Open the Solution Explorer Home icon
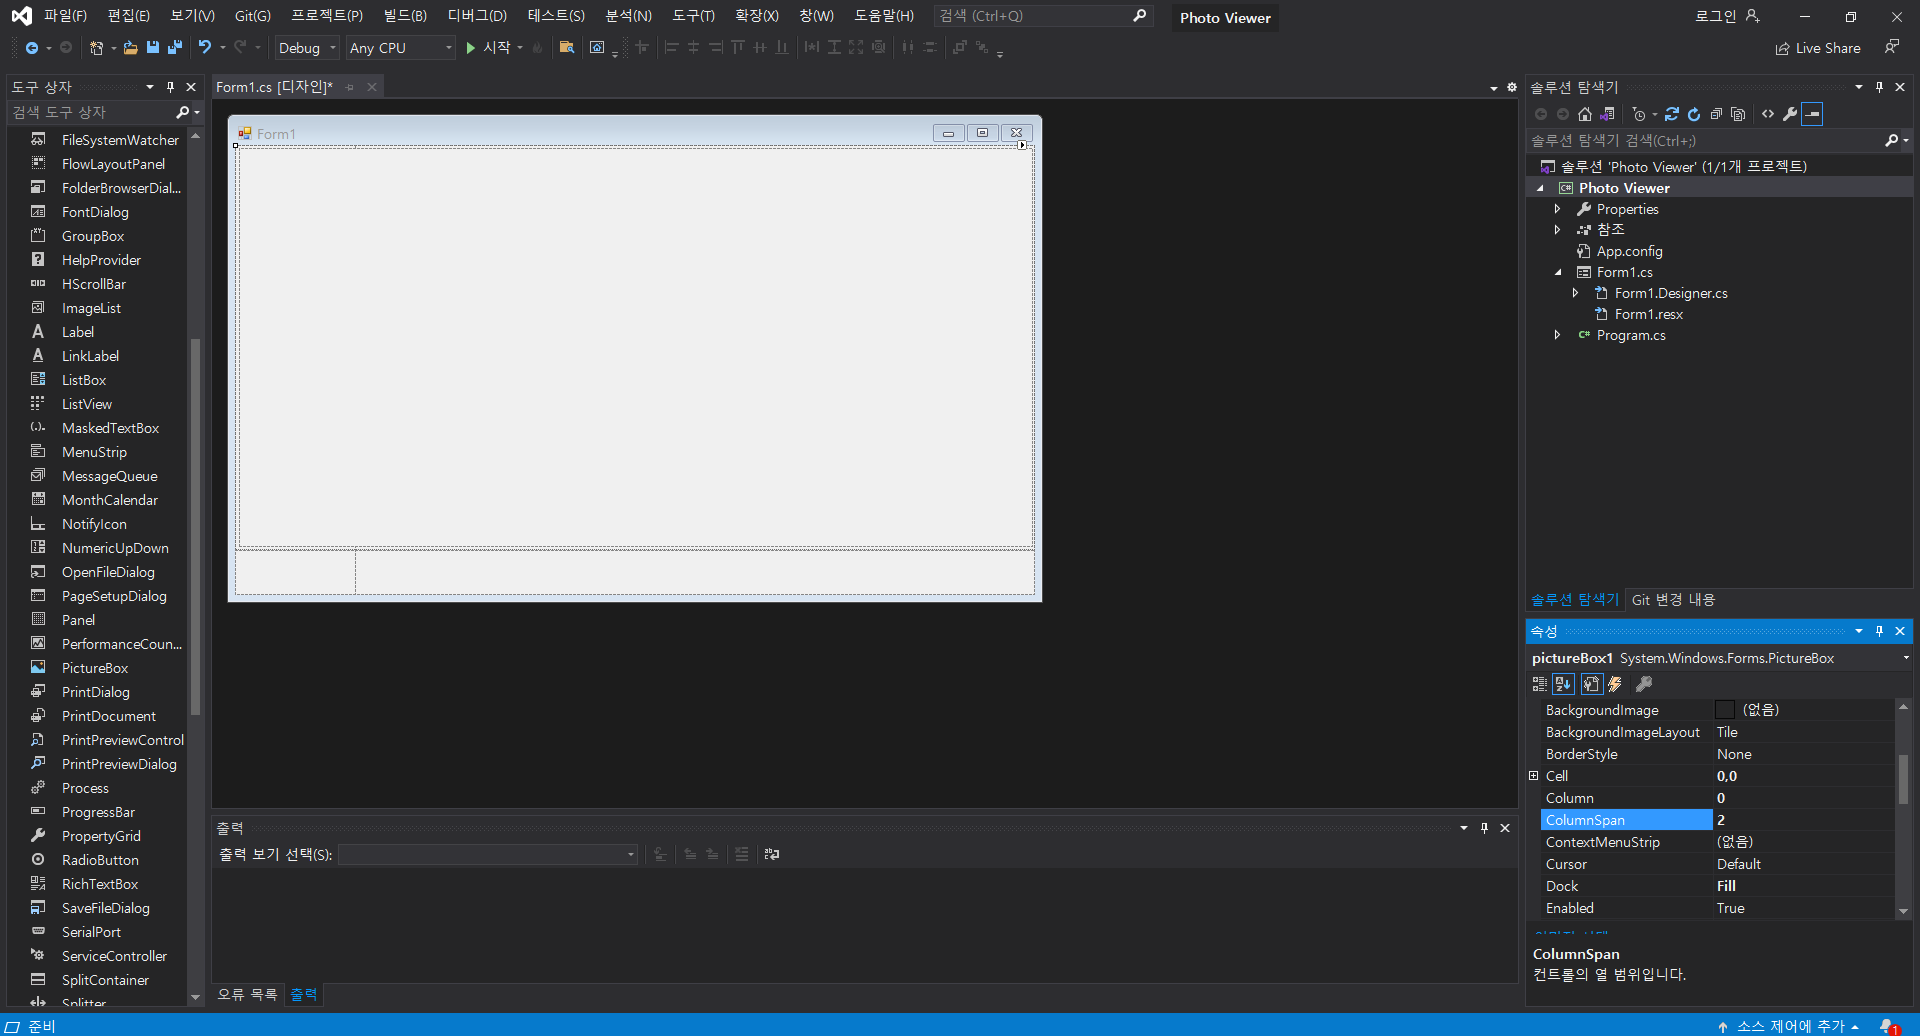The height and width of the screenshot is (1036, 1920). pyautogui.click(x=1585, y=114)
